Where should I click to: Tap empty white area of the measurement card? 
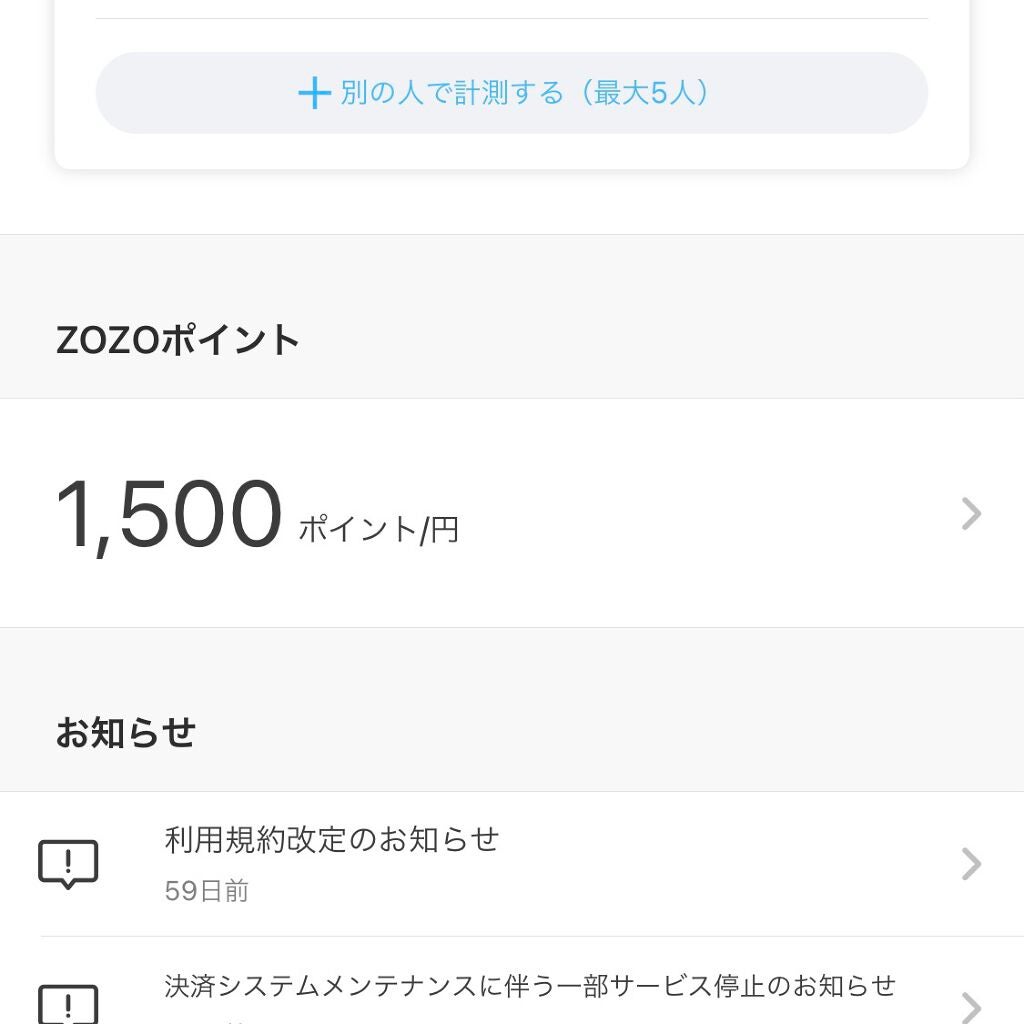pyautogui.click(x=512, y=150)
